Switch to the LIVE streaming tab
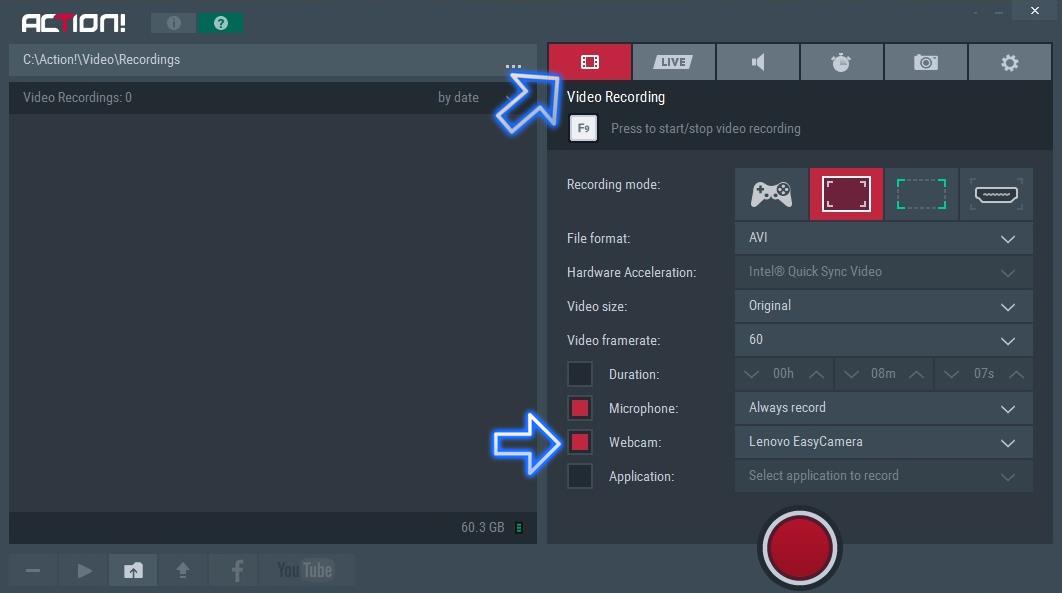The height and width of the screenshot is (593, 1062). (x=673, y=62)
